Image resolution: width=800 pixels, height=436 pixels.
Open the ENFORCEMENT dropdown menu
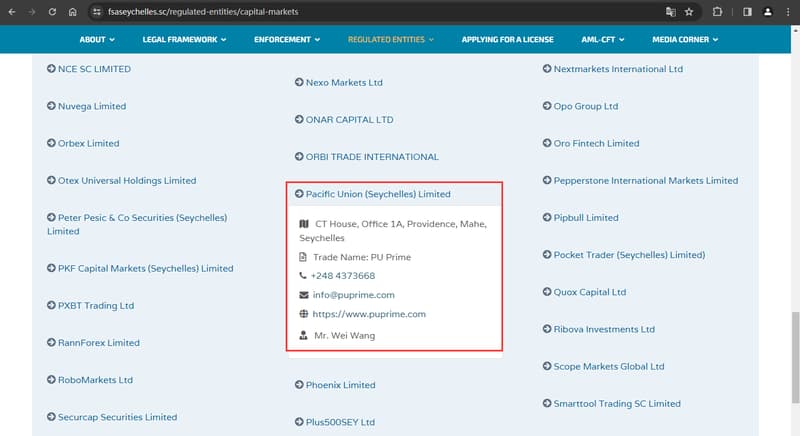[x=287, y=39]
